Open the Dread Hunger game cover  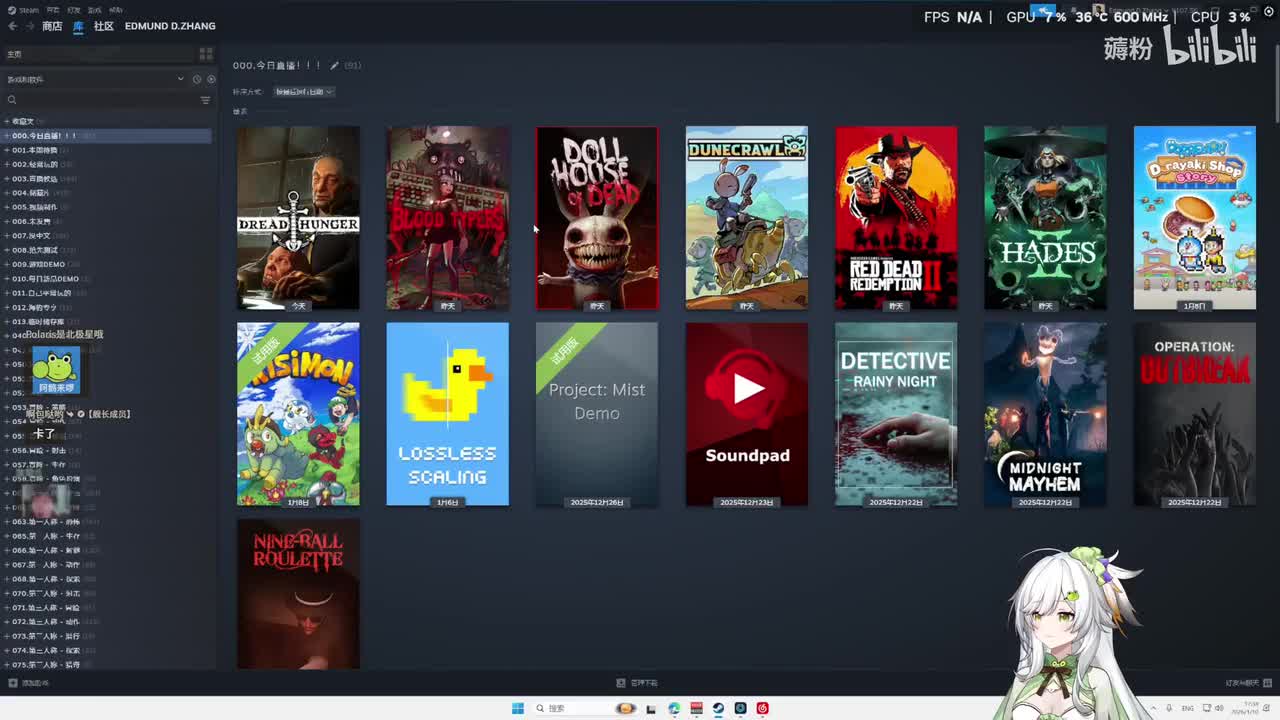point(298,218)
